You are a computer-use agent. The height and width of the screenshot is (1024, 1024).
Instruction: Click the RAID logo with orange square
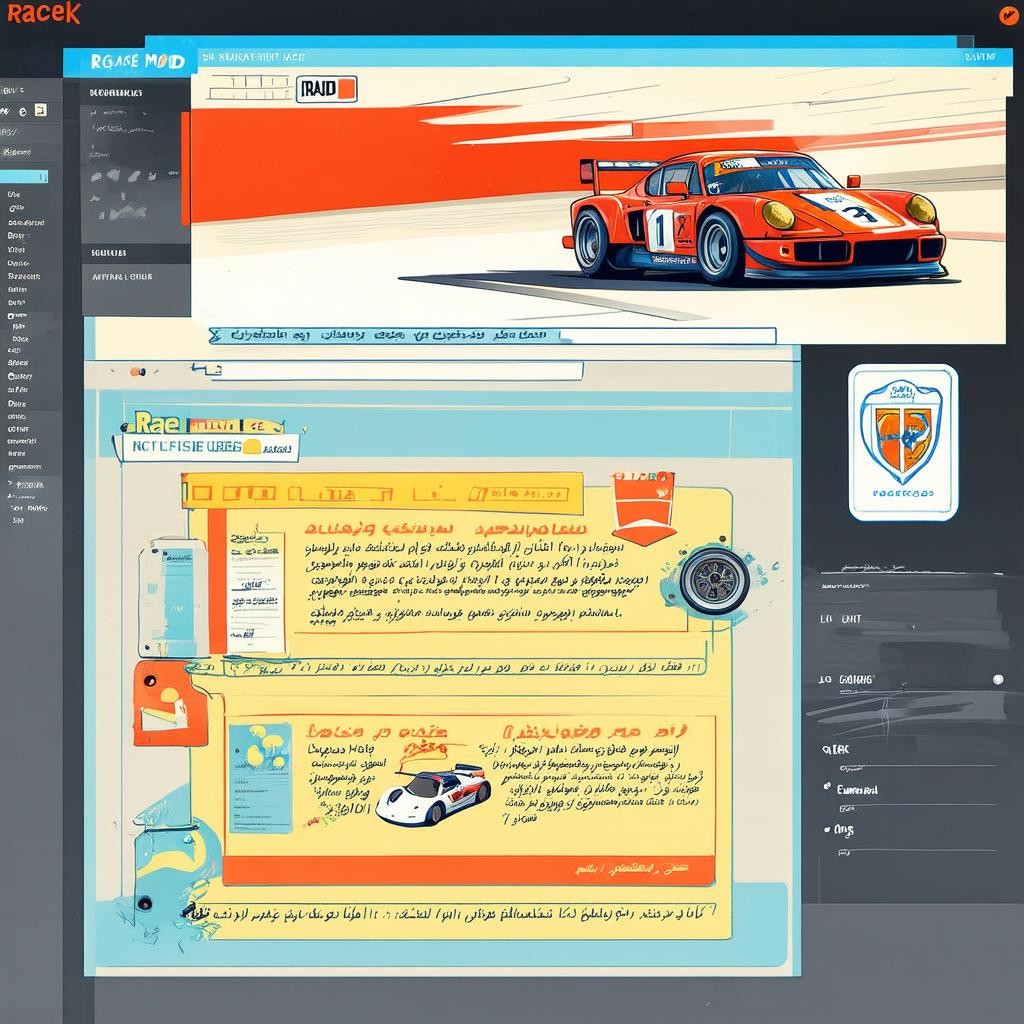[x=327, y=89]
